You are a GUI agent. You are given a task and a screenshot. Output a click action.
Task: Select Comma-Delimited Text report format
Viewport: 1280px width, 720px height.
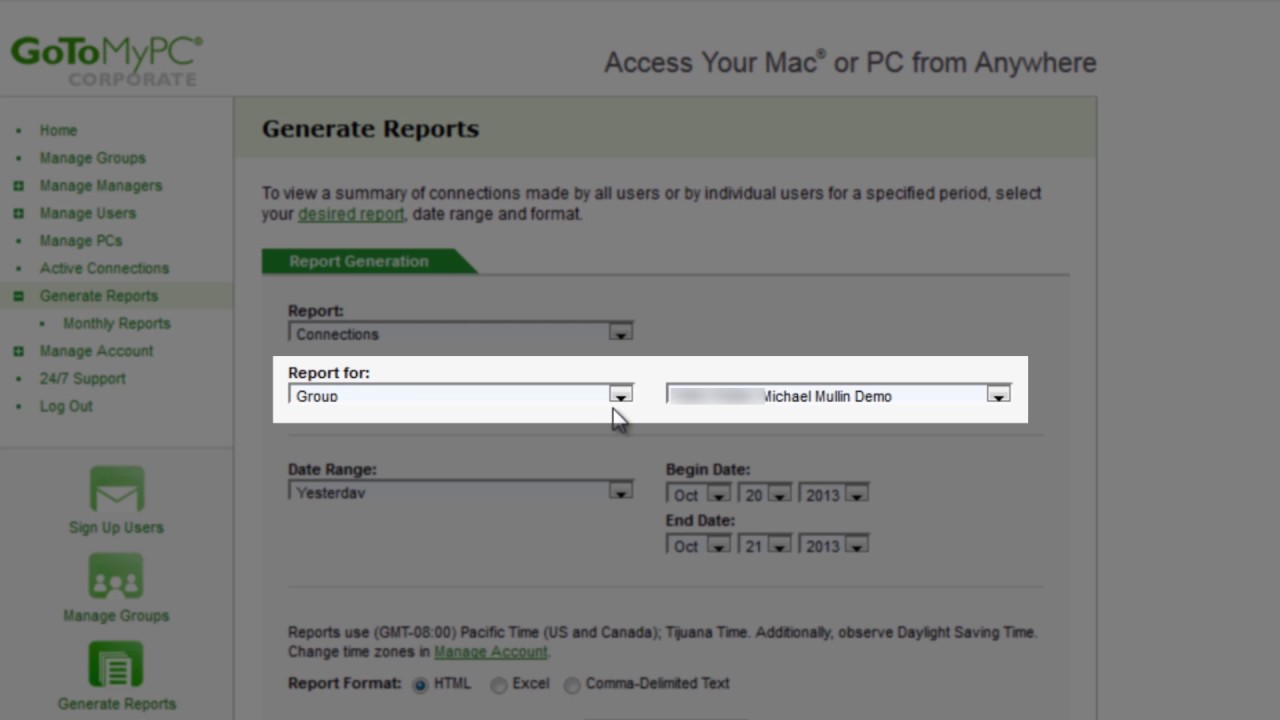click(572, 685)
